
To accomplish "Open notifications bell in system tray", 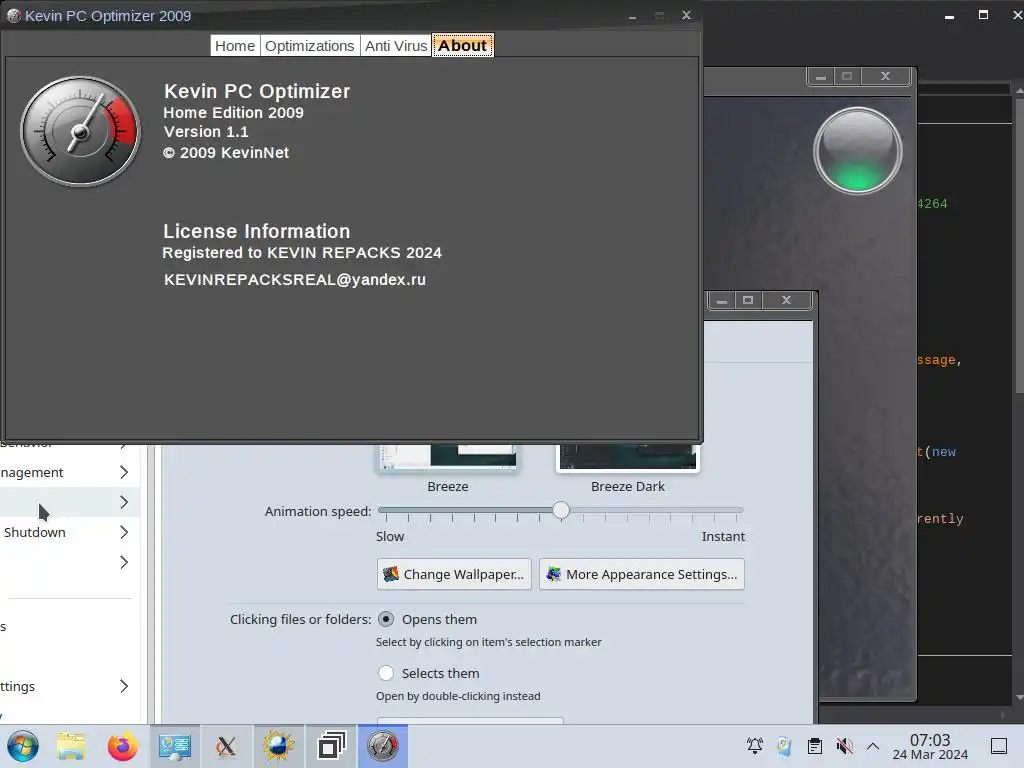I will coord(755,746).
